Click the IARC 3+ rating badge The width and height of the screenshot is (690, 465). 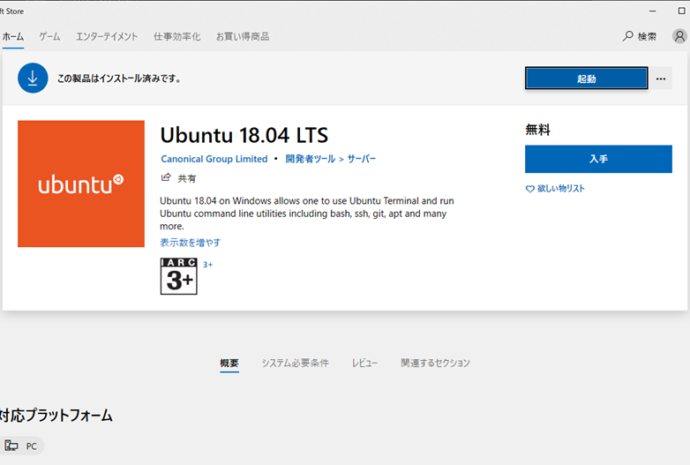(x=179, y=276)
